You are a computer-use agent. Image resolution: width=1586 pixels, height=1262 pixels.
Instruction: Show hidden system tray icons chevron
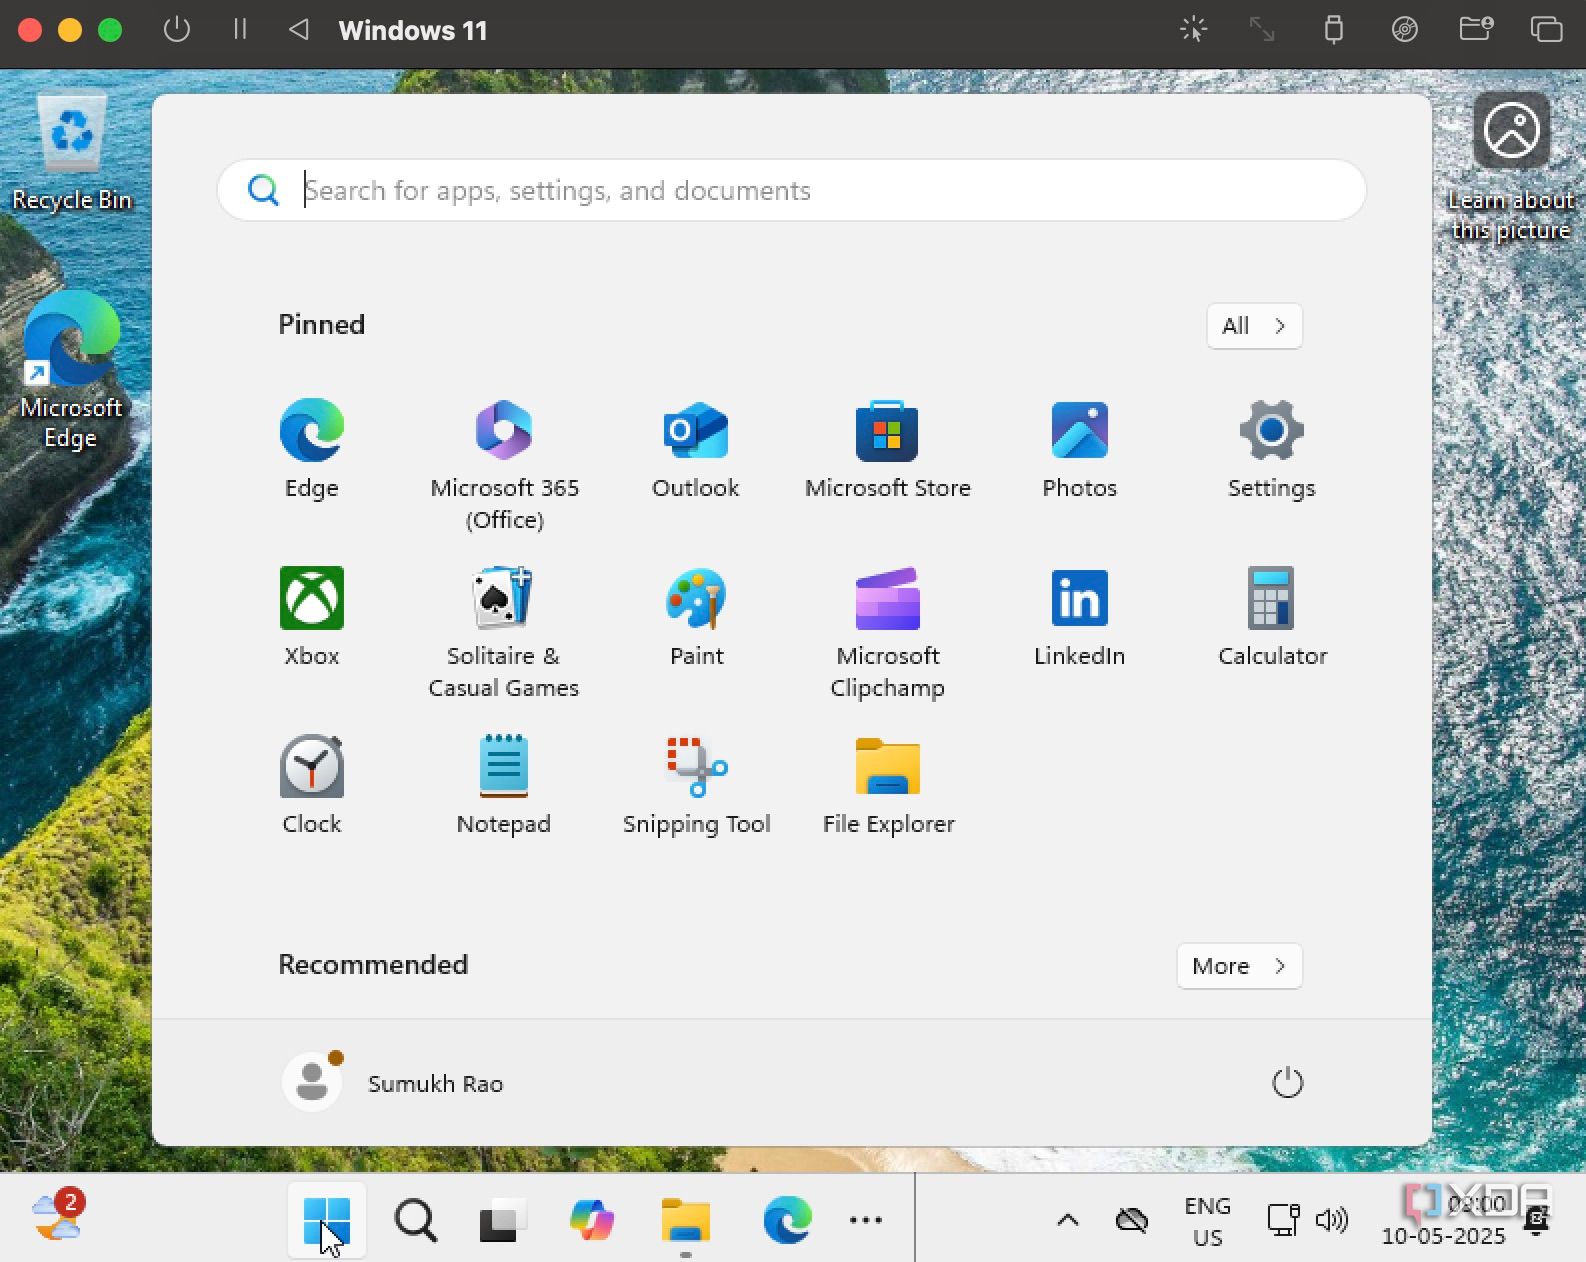click(1068, 1220)
